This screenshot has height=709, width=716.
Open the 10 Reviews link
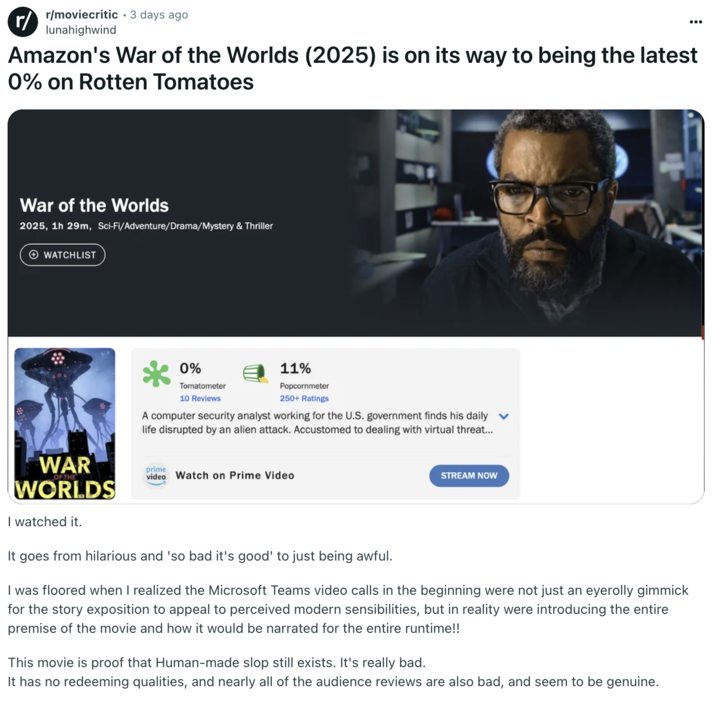pyautogui.click(x=200, y=399)
